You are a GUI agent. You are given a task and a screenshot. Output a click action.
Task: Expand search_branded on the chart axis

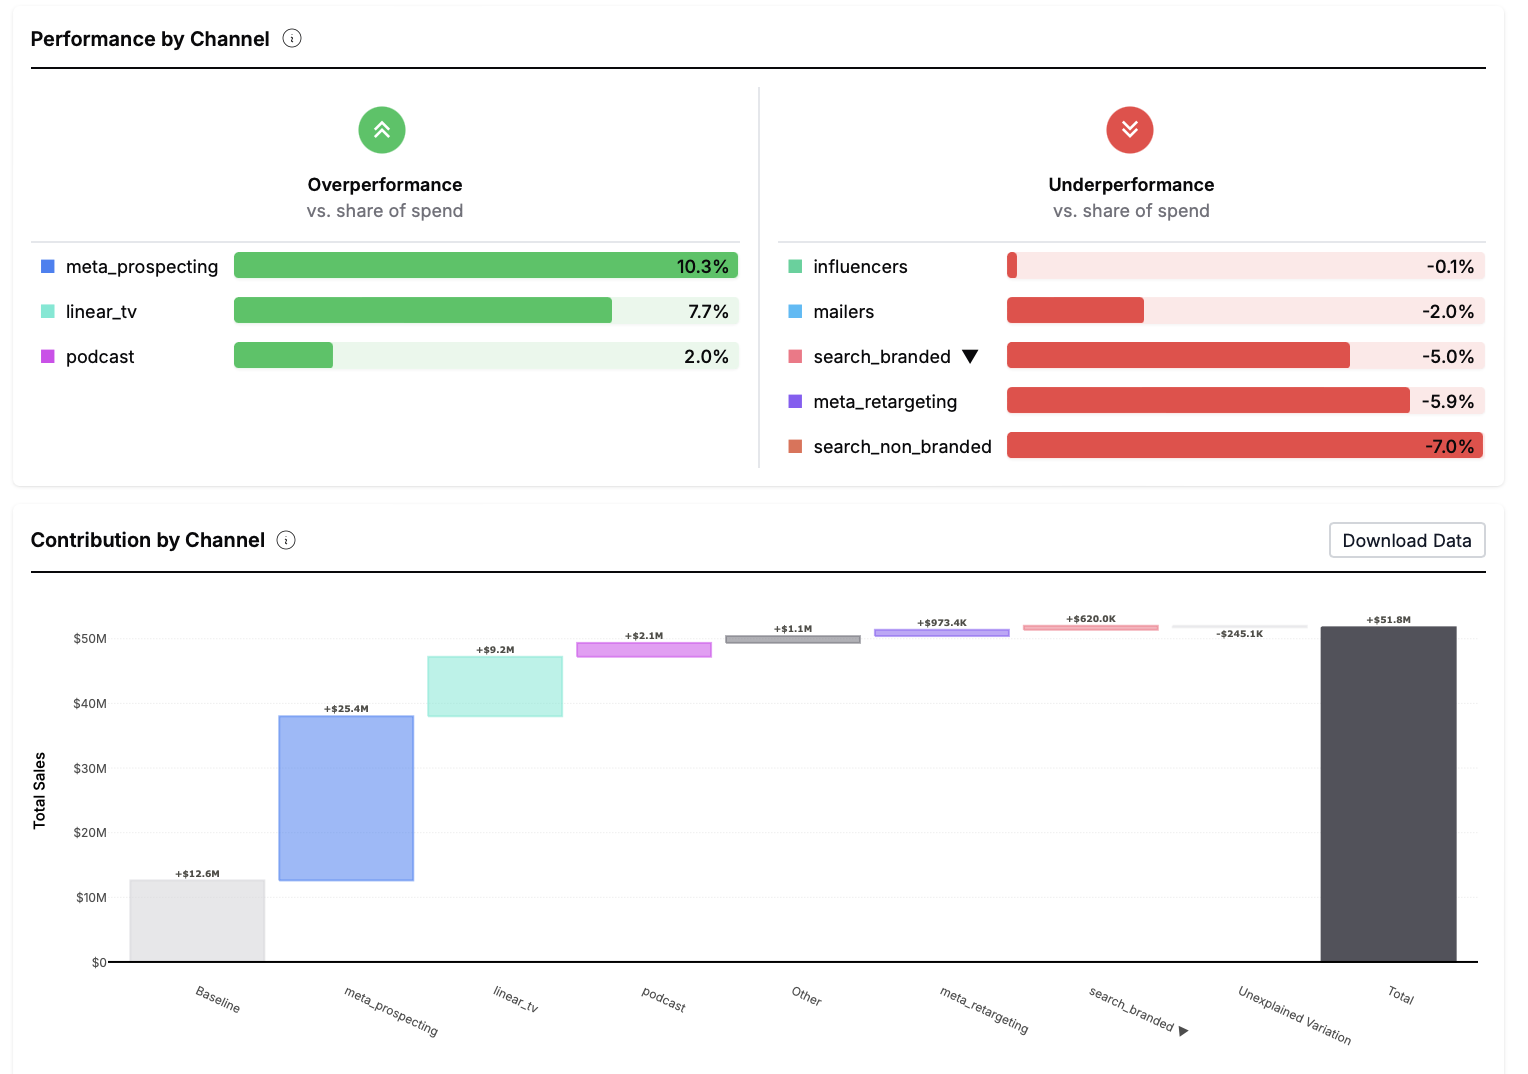(x=1183, y=1031)
